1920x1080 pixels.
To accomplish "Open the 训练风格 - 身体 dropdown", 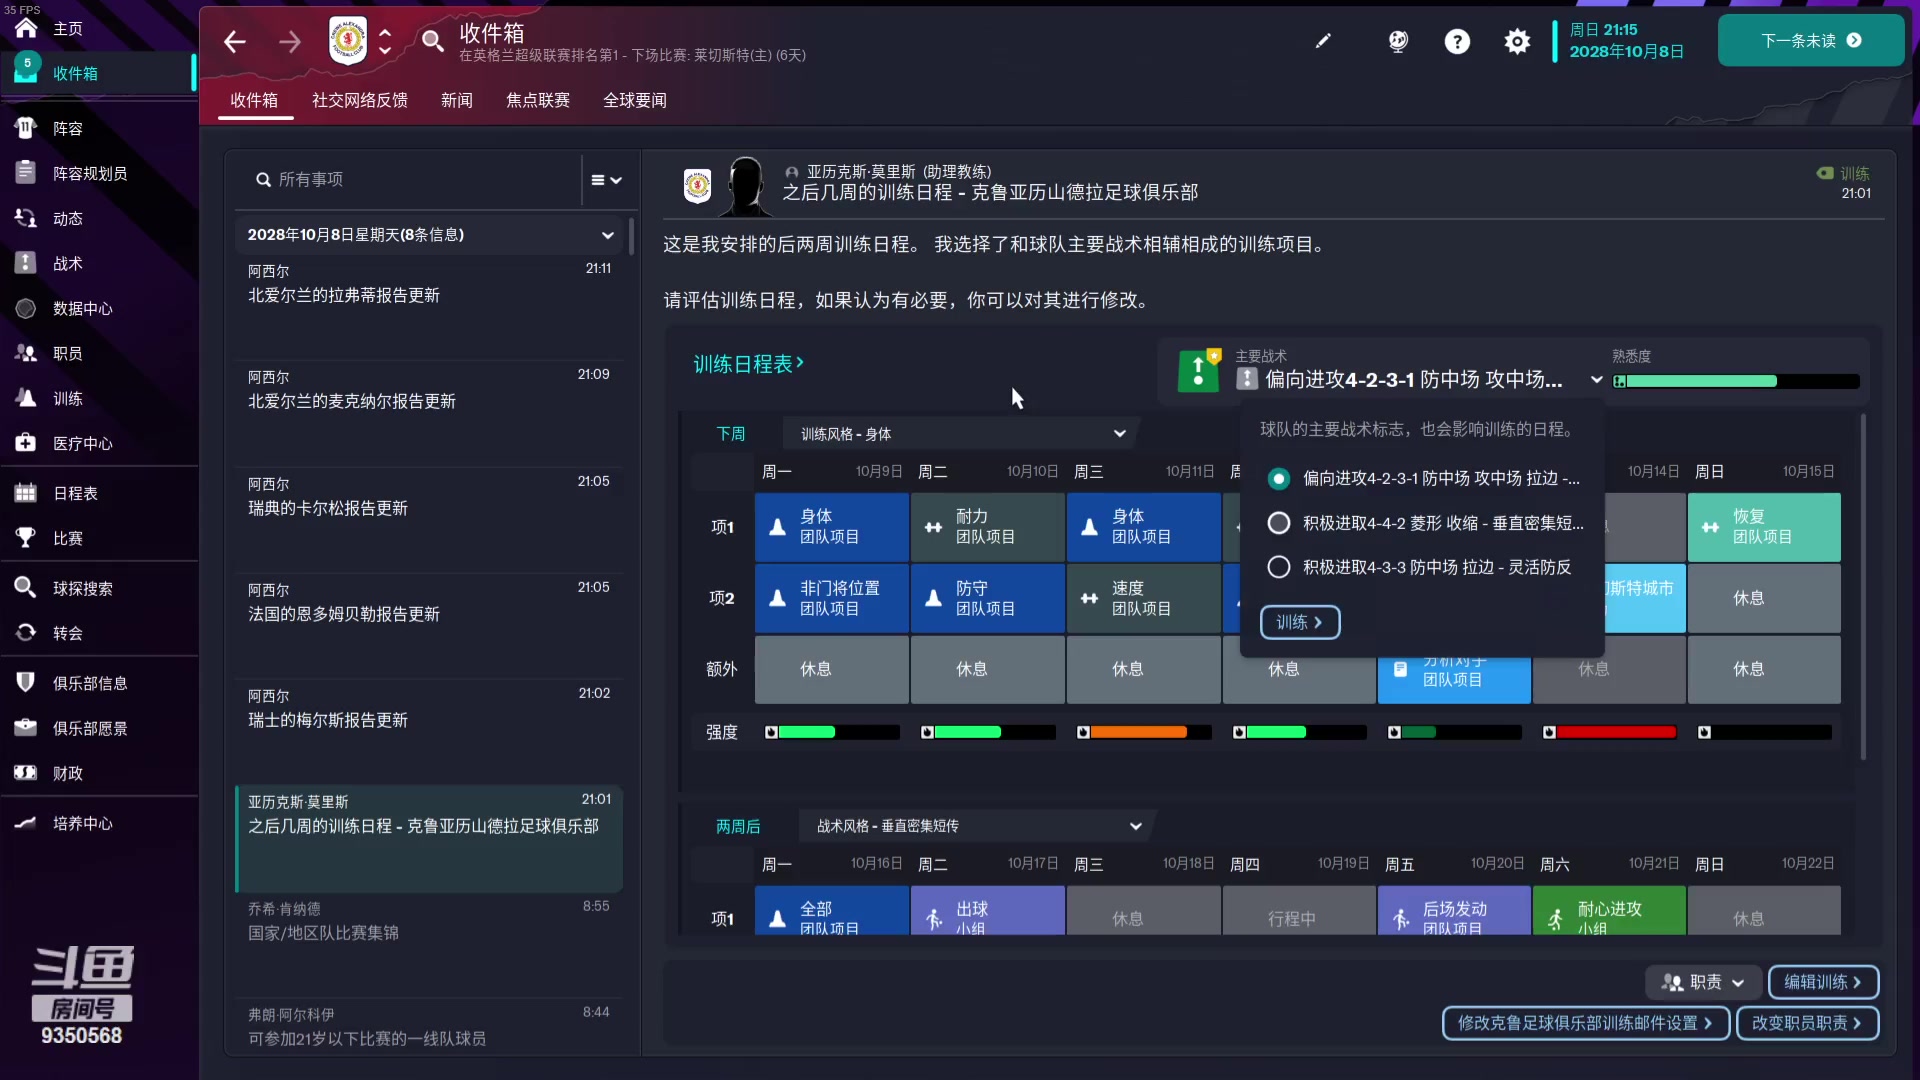I will point(962,434).
